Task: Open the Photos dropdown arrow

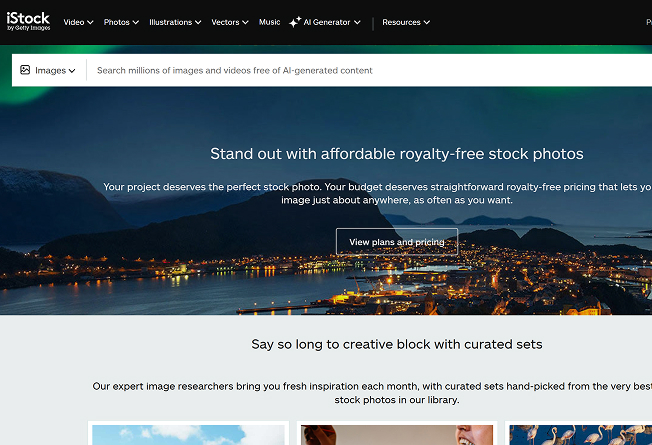Action: (x=136, y=22)
